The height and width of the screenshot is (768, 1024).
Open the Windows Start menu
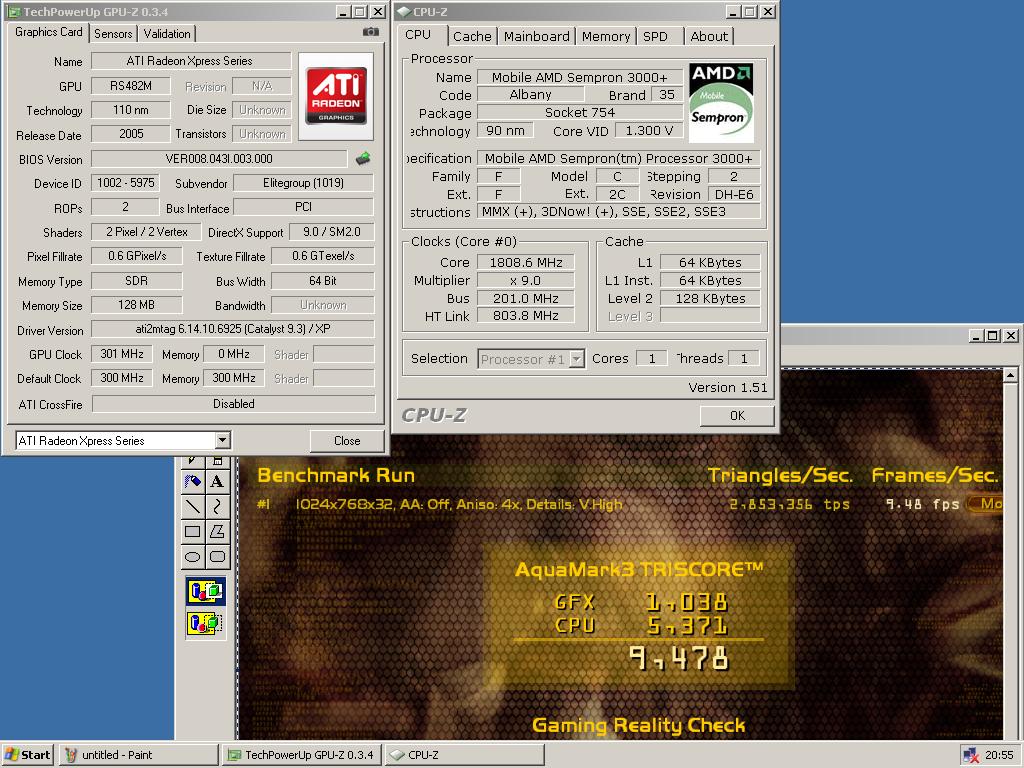(27, 754)
